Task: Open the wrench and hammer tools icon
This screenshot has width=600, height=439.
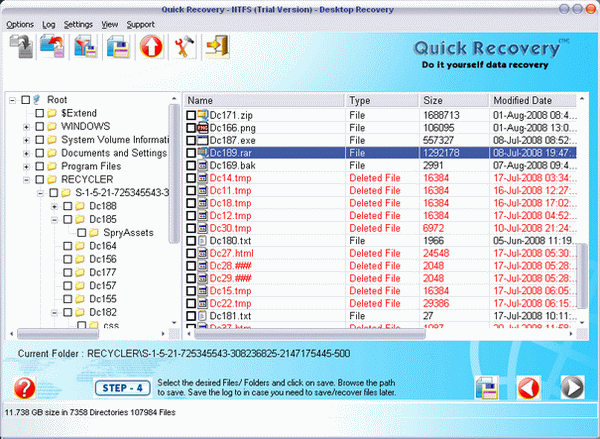Action: [183, 47]
